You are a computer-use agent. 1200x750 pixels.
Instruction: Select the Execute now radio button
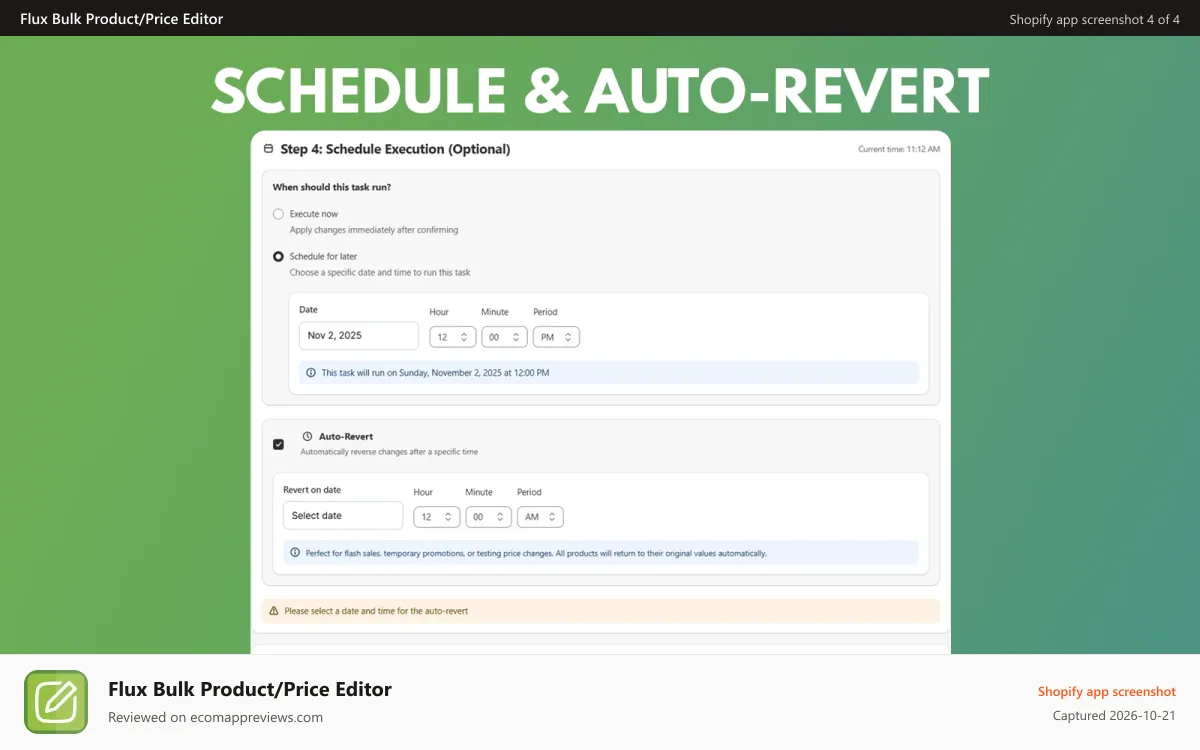[278, 214]
